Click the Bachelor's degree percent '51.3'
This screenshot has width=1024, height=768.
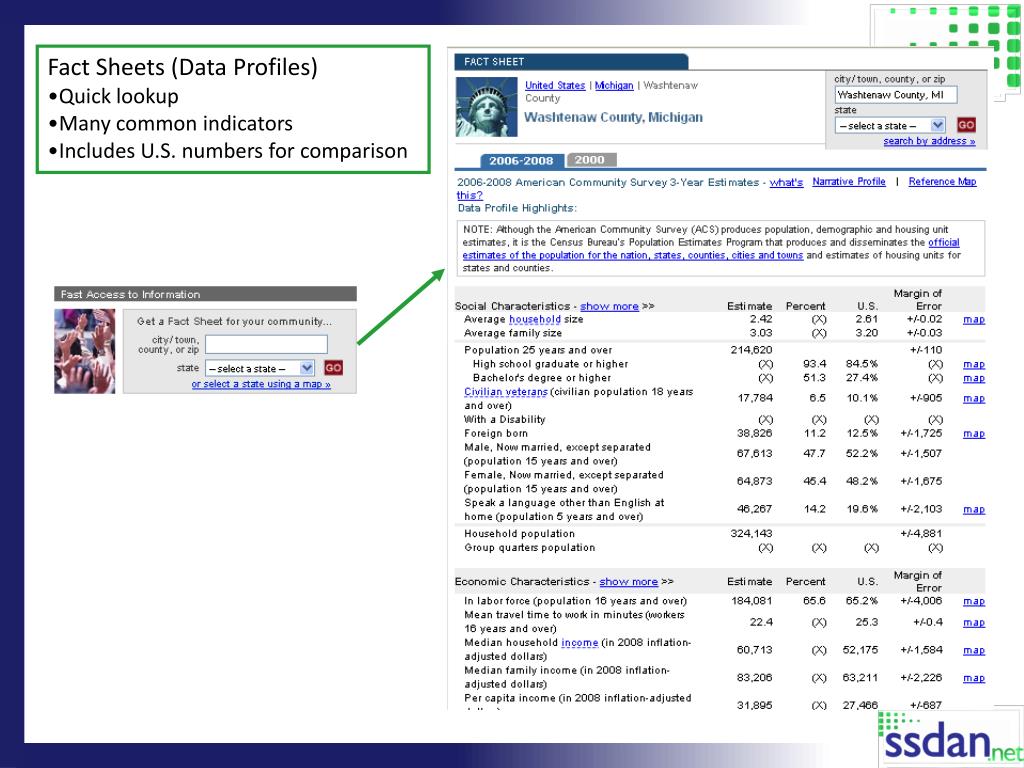click(x=814, y=378)
